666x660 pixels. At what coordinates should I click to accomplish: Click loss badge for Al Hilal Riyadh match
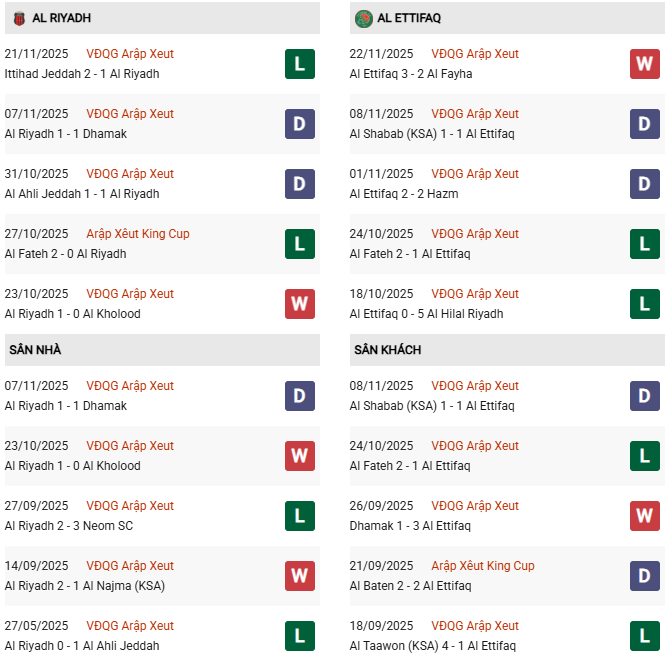[644, 304]
